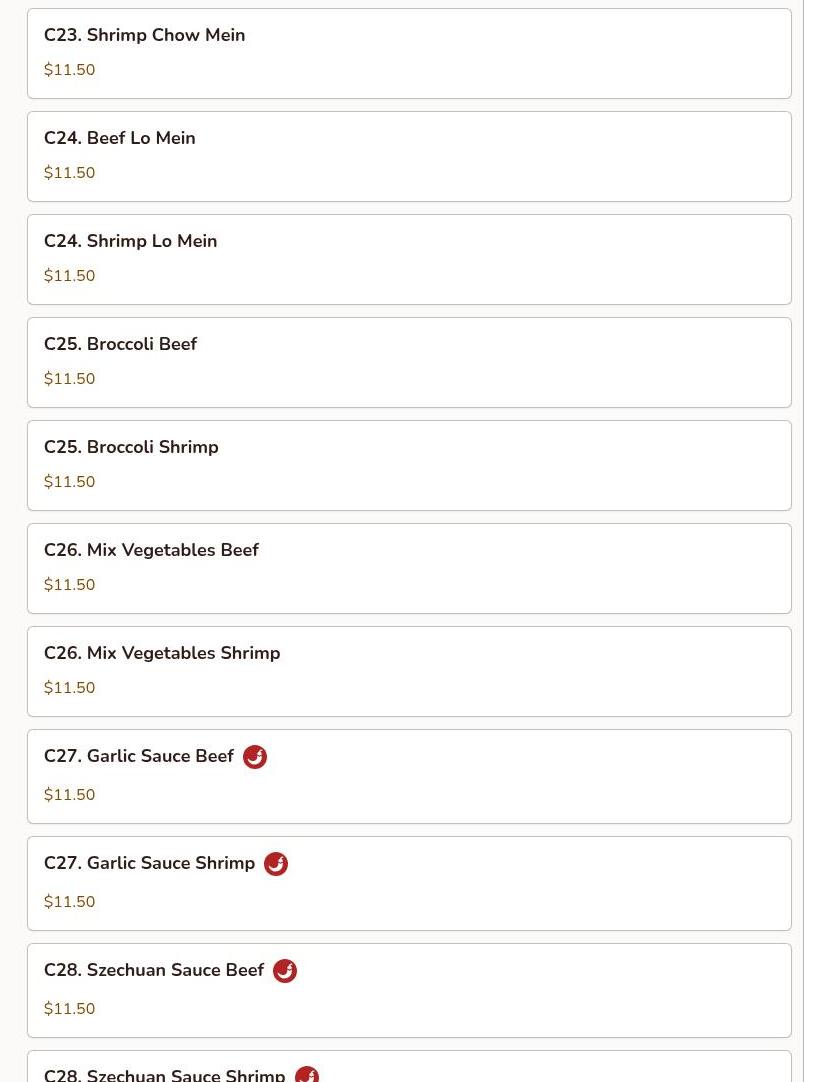Click the spicy icon beside Szechuan Sauce Shrimp
Screen dimensions: 824x1082
[x=306, y=1075]
